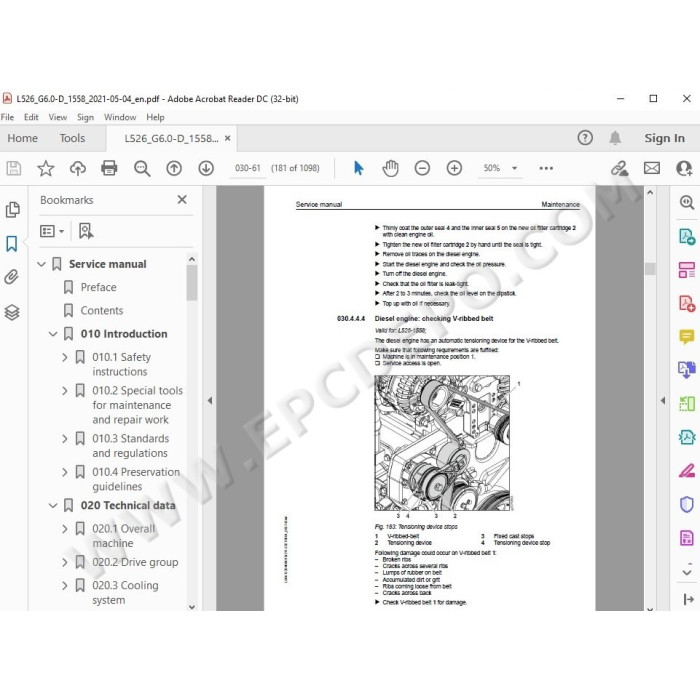Collapse left navigation pane arrow

coord(210,400)
